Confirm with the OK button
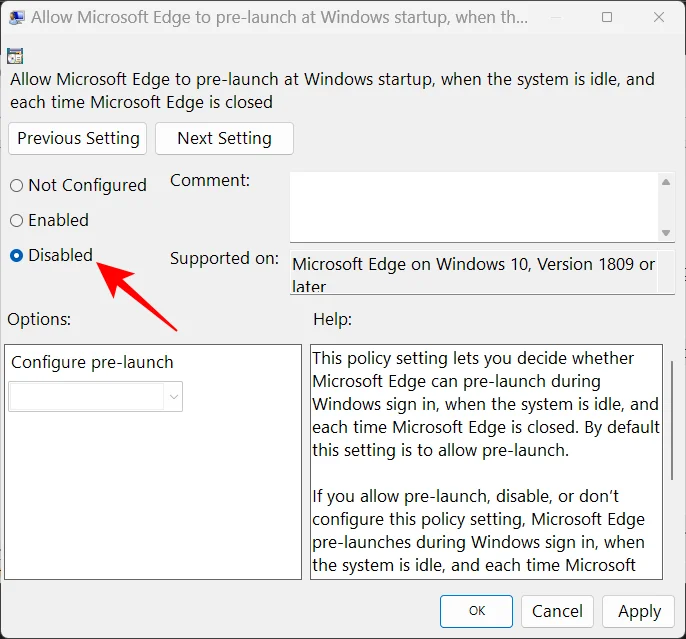The image size is (686, 639). (x=476, y=611)
